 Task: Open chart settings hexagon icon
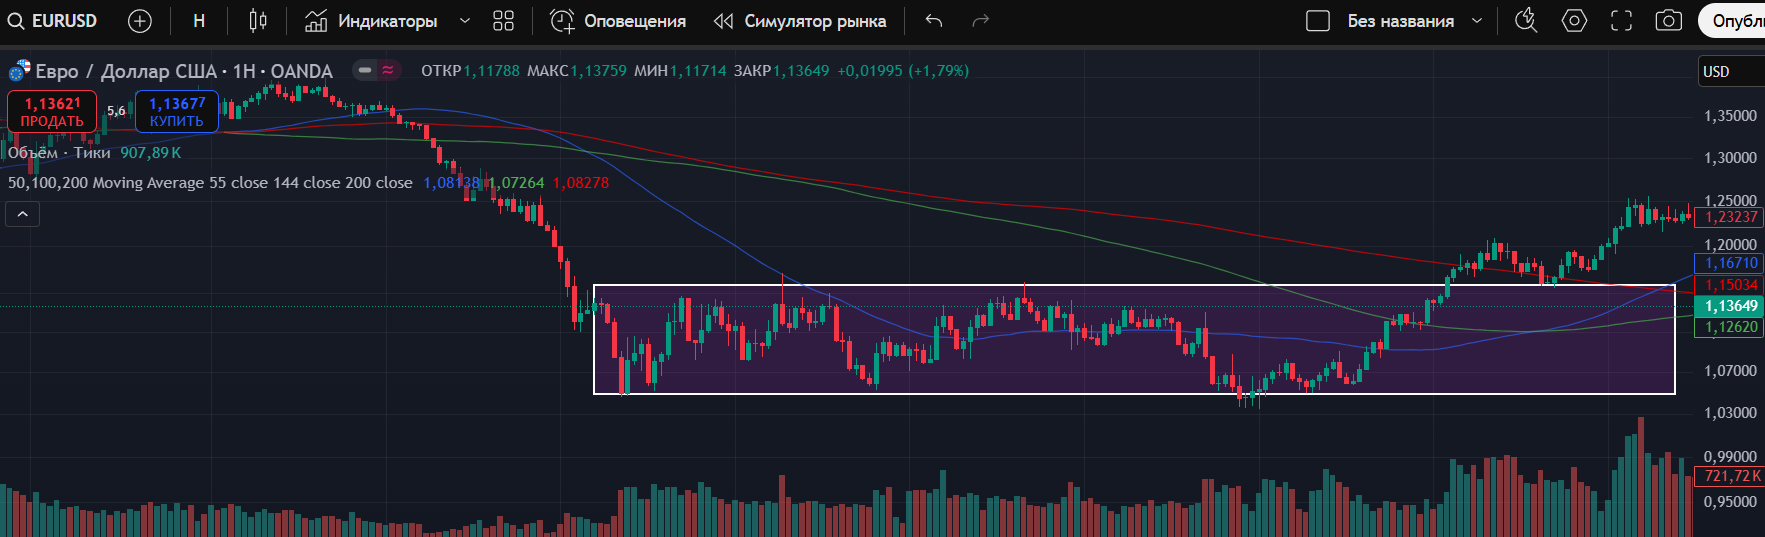pos(1574,21)
